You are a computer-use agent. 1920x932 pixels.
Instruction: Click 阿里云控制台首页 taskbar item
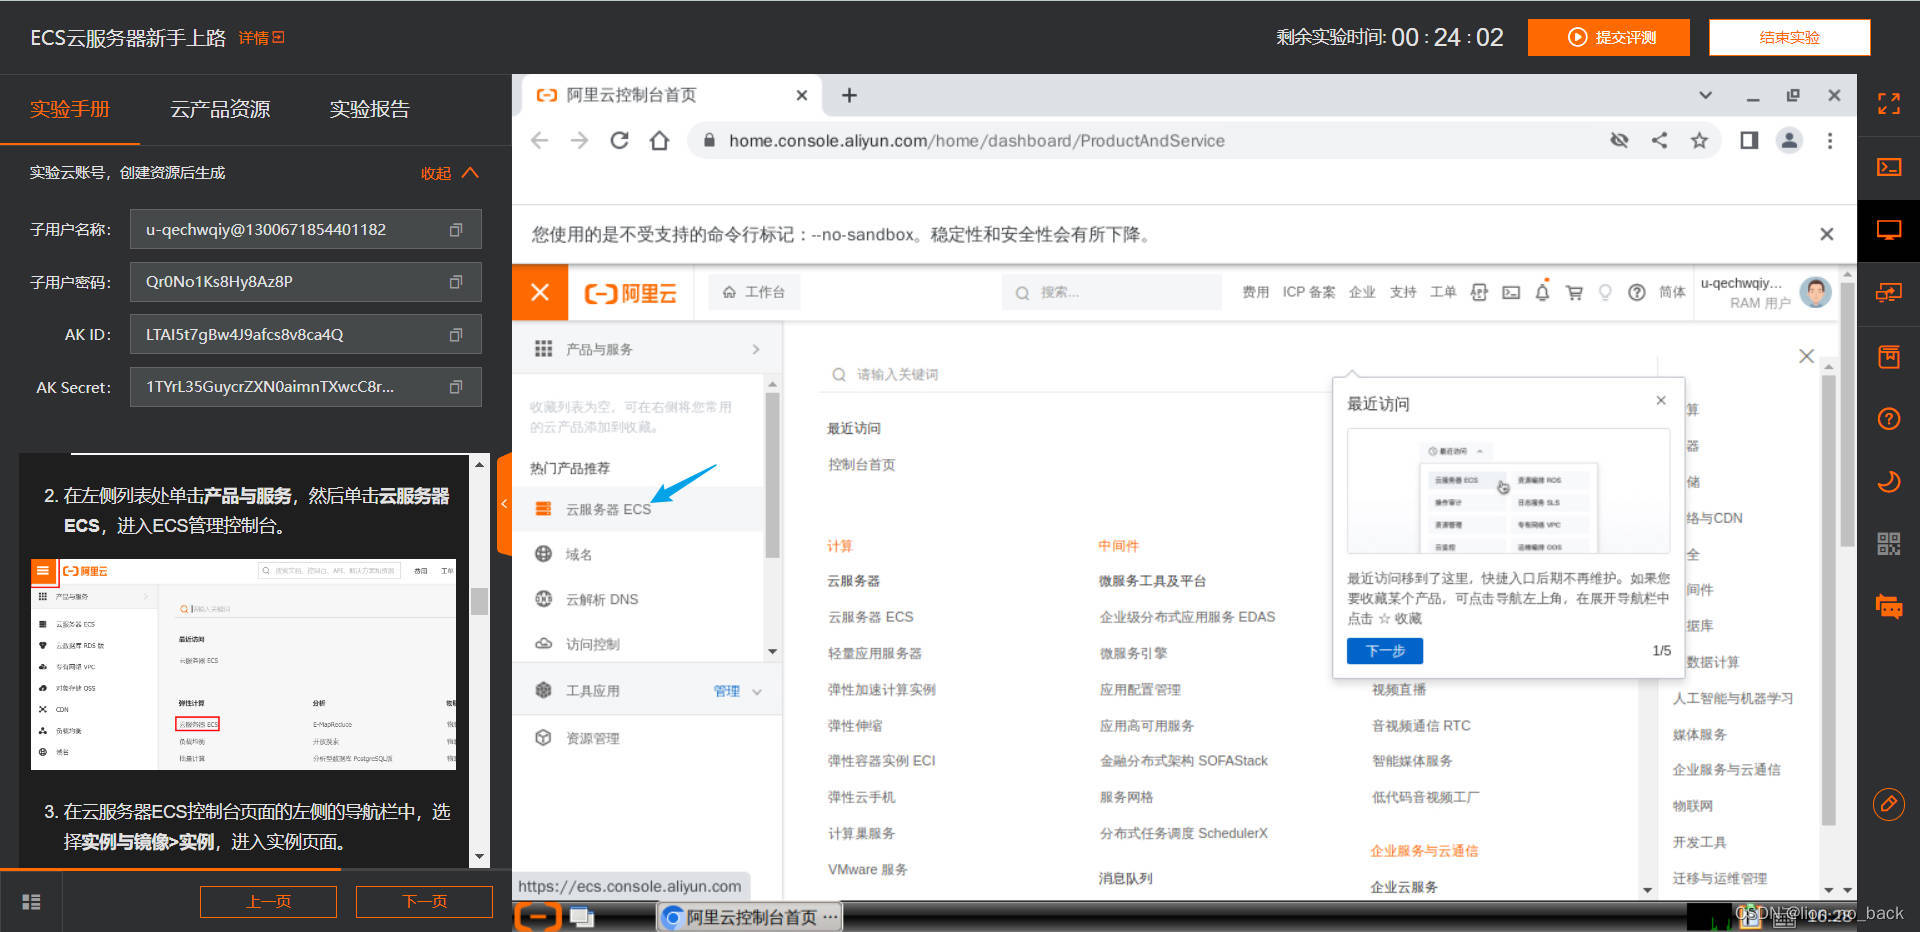[751, 917]
